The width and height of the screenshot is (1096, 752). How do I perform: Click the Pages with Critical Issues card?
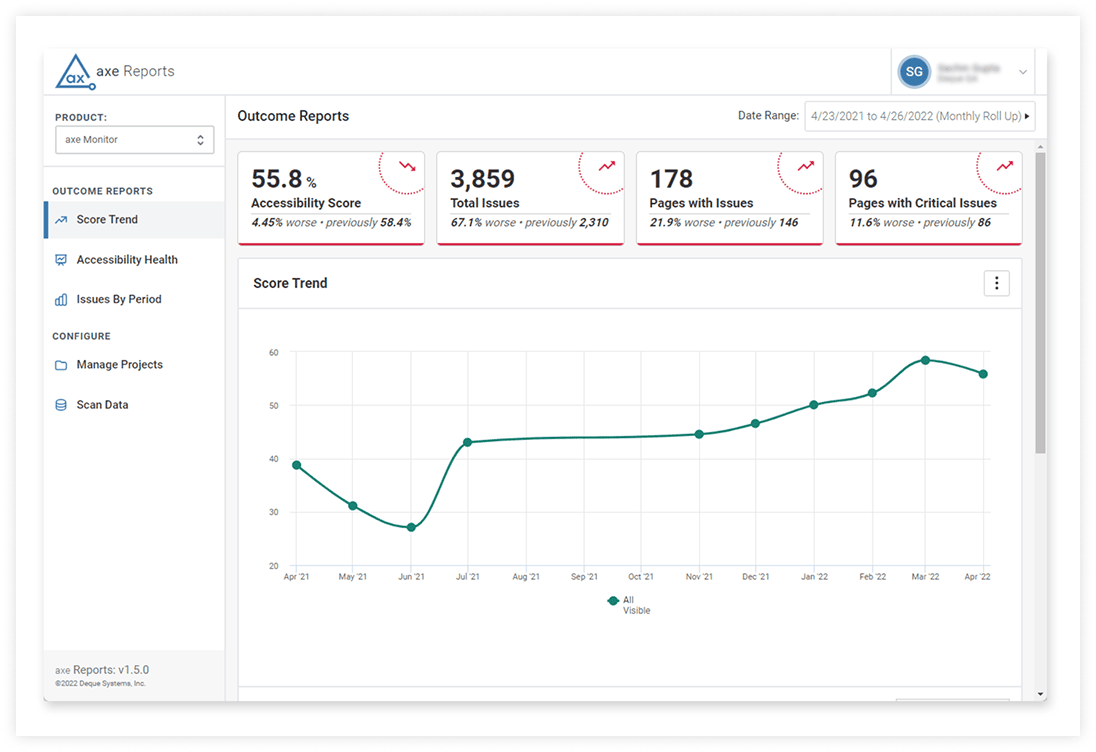point(928,198)
